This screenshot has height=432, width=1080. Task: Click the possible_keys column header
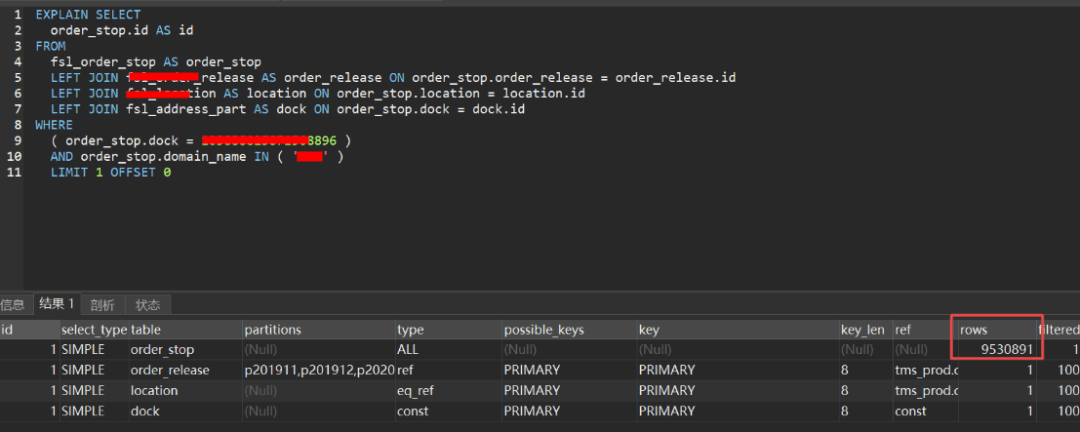tap(569, 329)
